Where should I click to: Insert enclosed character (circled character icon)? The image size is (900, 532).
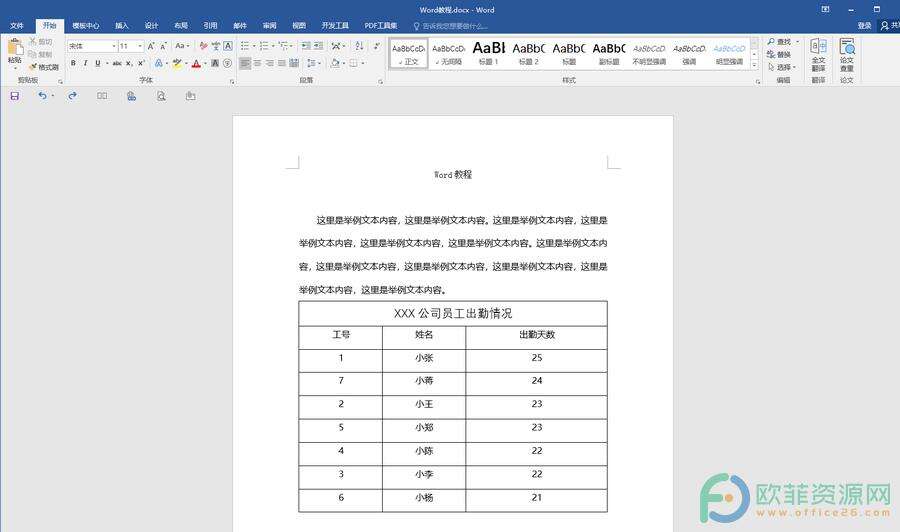point(227,63)
